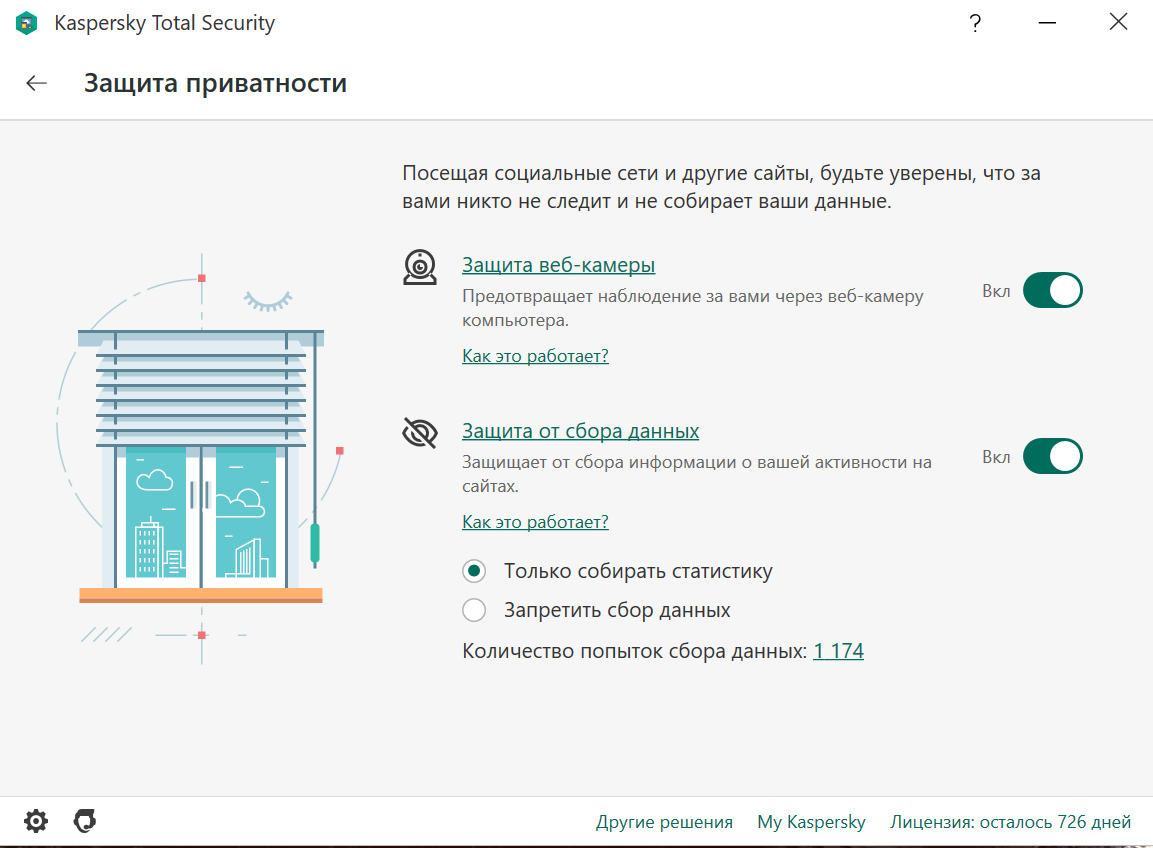Open the support agent icon in footer
The width and height of the screenshot is (1153, 848).
[x=85, y=821]
